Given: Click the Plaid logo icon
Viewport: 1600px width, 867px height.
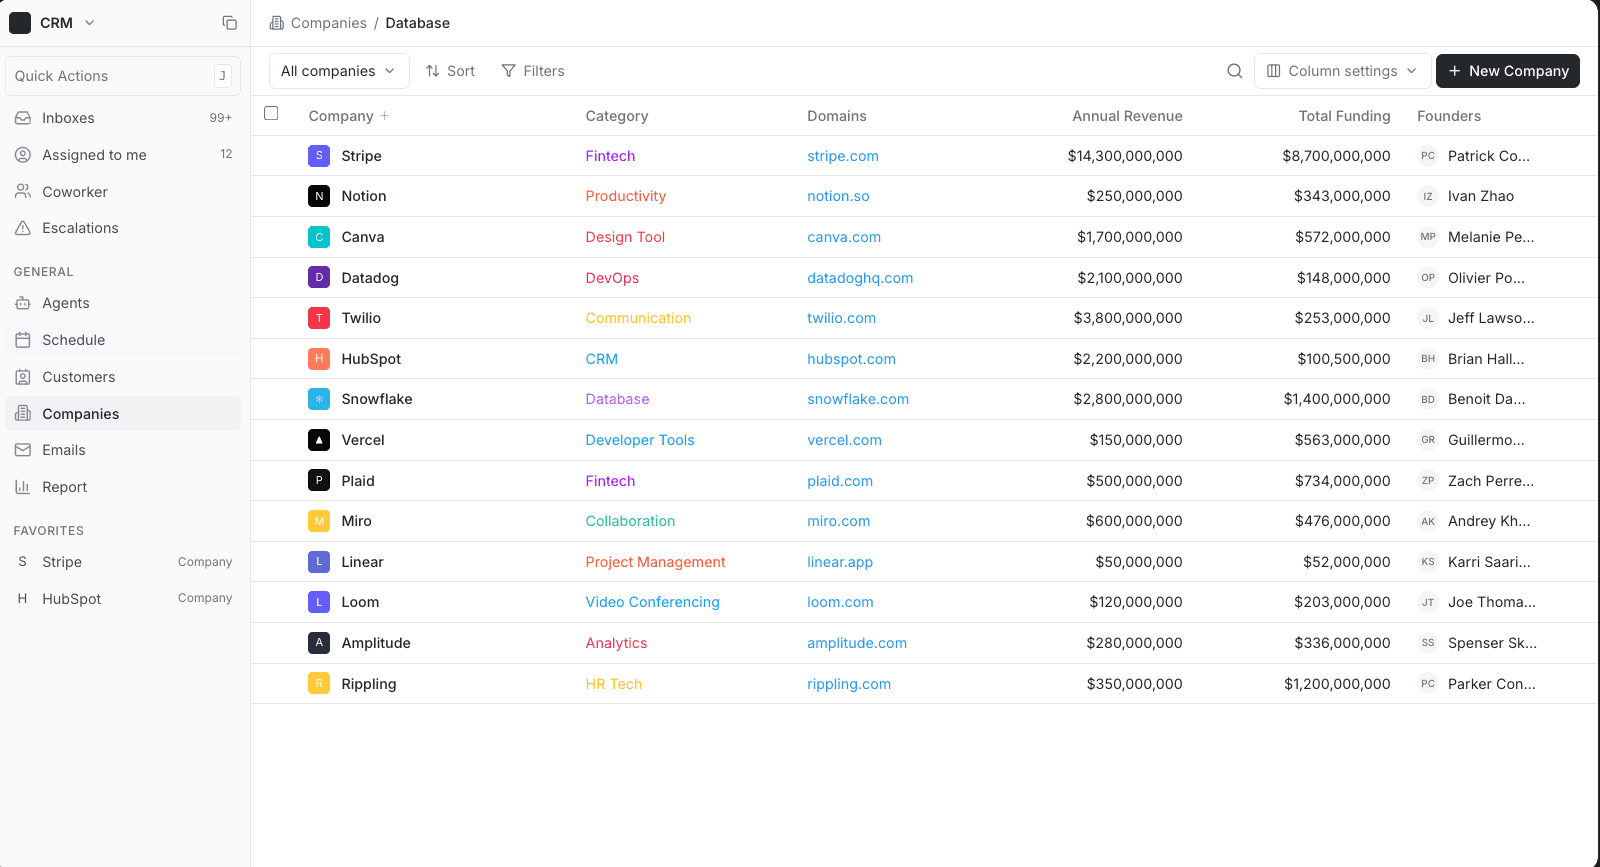Looking at the screenshot, I should tap(319, 481).
